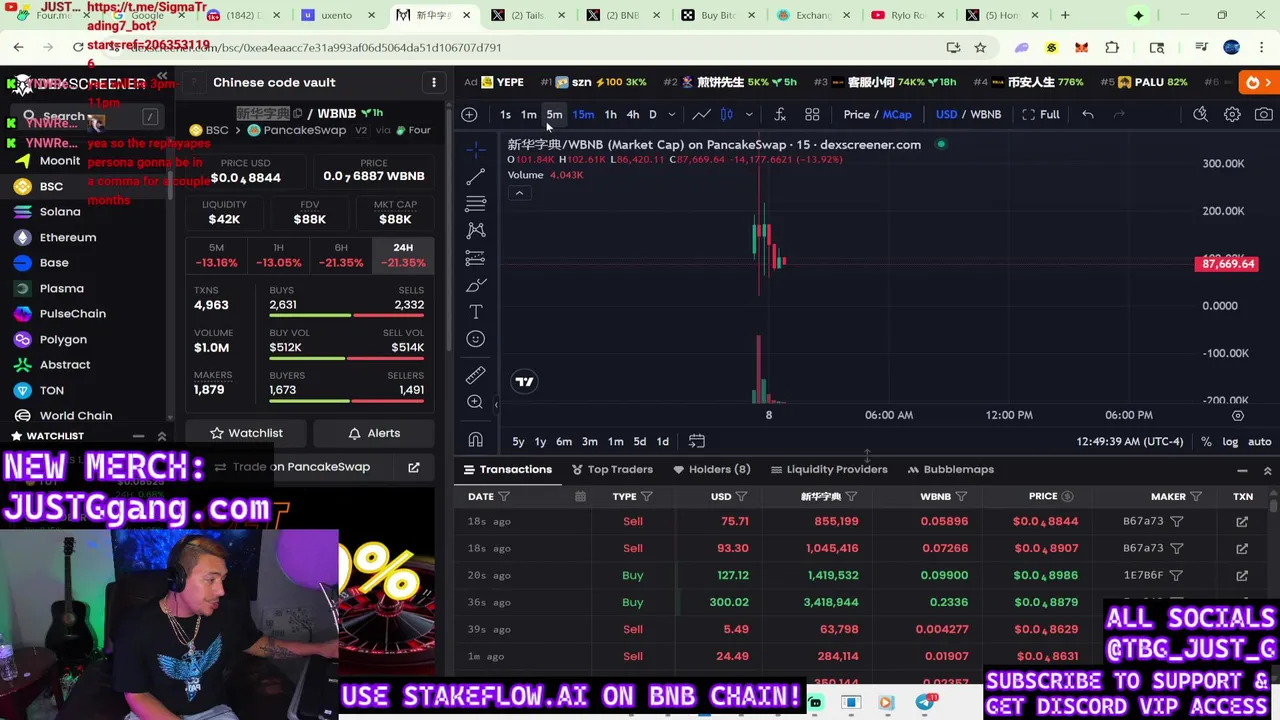The height and width of the screenshot is (720, 1280).
Task: Open the chart layout grid selector
Action: point(812,114)
